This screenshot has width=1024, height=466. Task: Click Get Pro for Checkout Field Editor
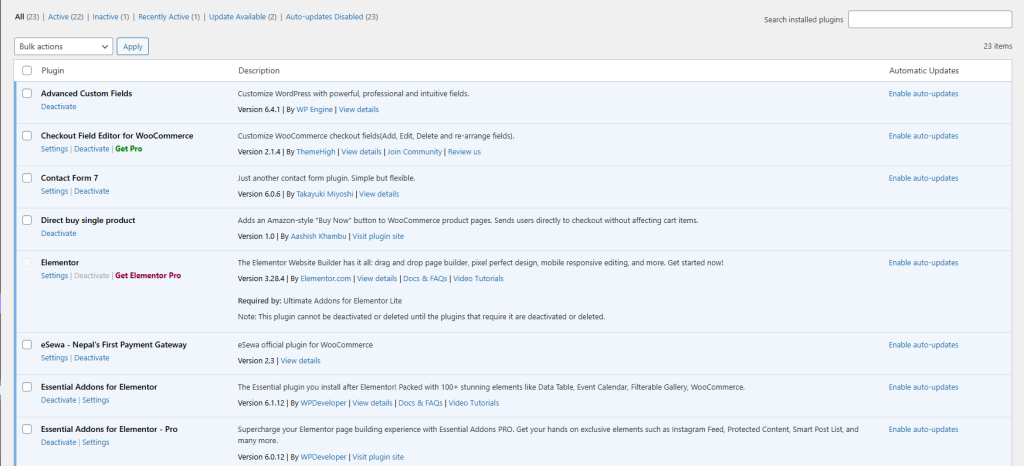pos(128,149)
